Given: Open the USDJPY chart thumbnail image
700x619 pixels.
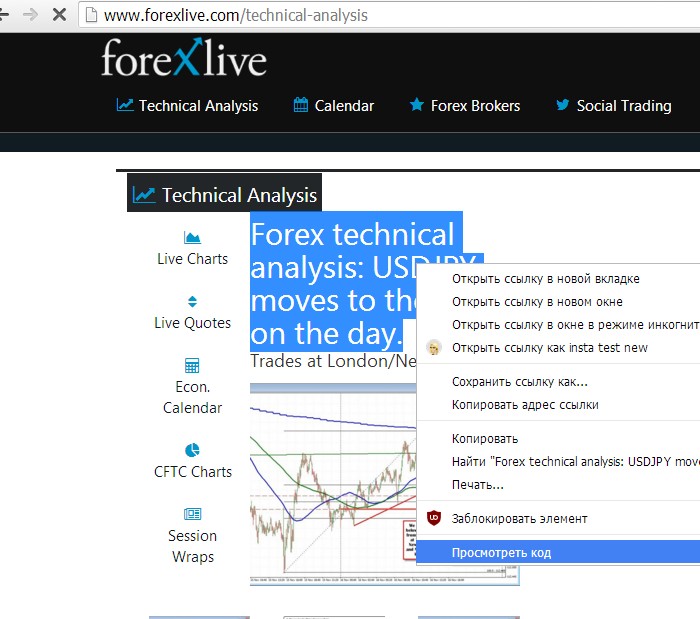Looking at the screenshot, I should pos(333,484).
